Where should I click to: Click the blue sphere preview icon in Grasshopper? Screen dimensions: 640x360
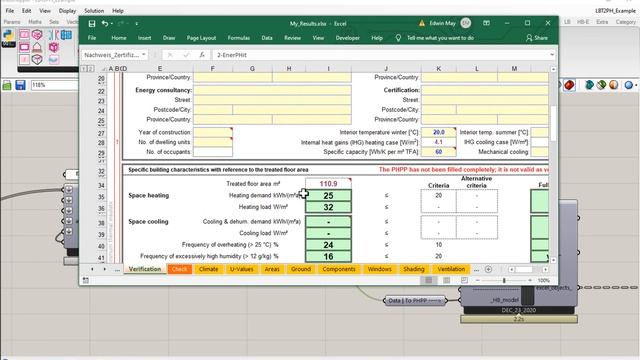pos(629,85)
